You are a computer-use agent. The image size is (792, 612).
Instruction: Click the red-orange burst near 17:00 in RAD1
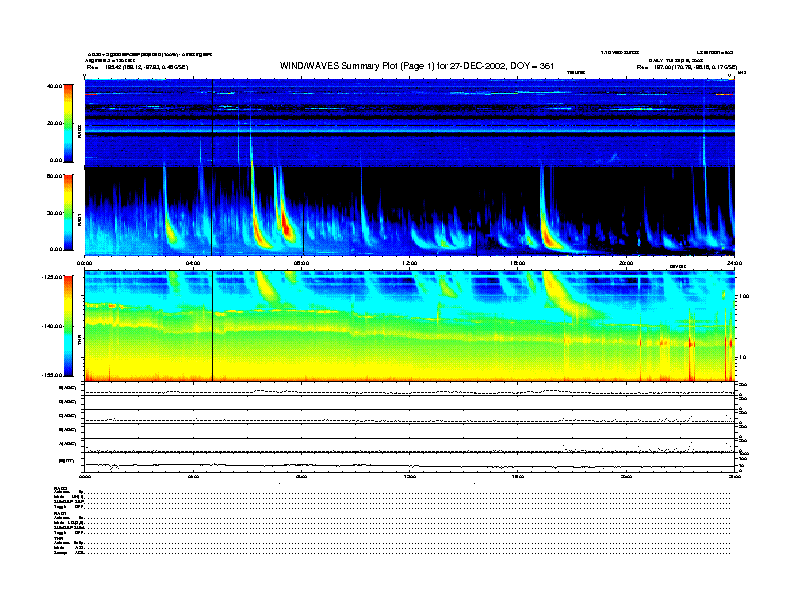coord(549,236)
